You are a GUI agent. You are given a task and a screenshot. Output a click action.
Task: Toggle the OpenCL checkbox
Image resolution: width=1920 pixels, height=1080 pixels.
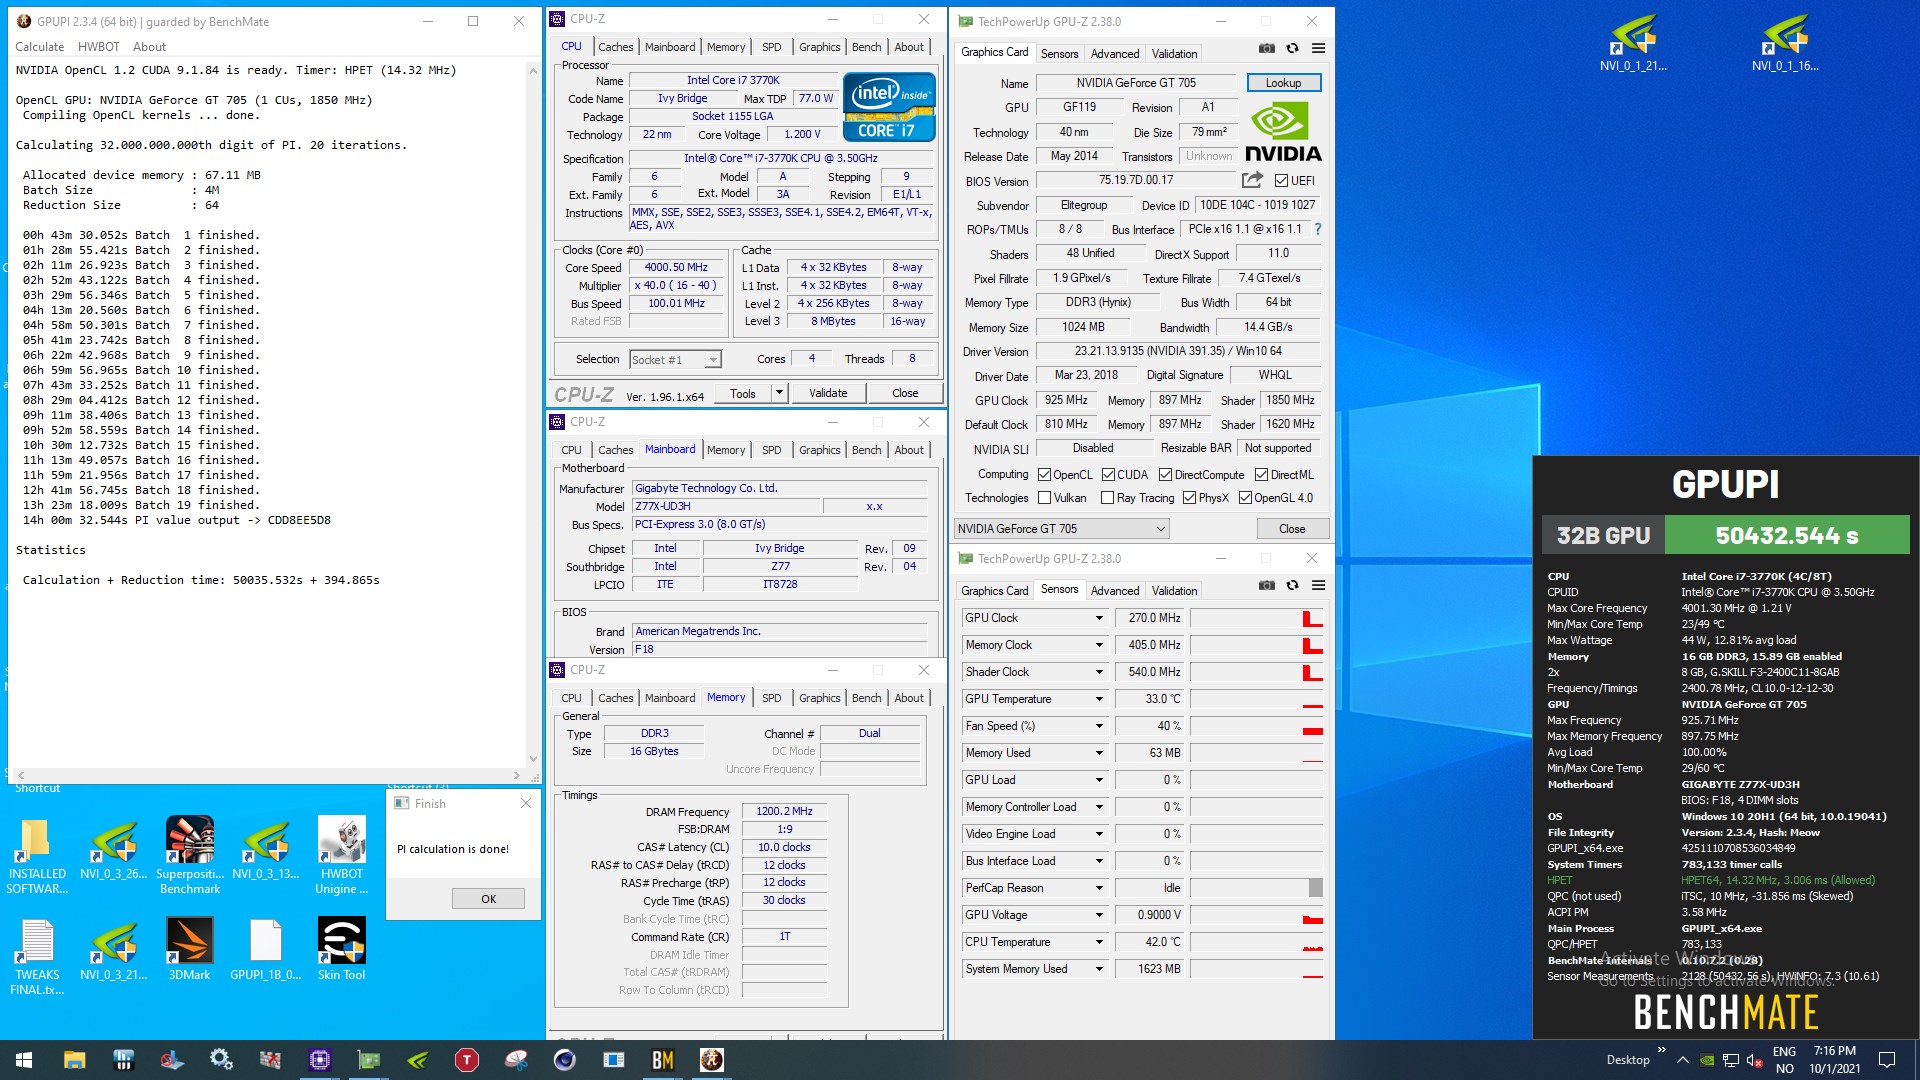point(1044,475)
